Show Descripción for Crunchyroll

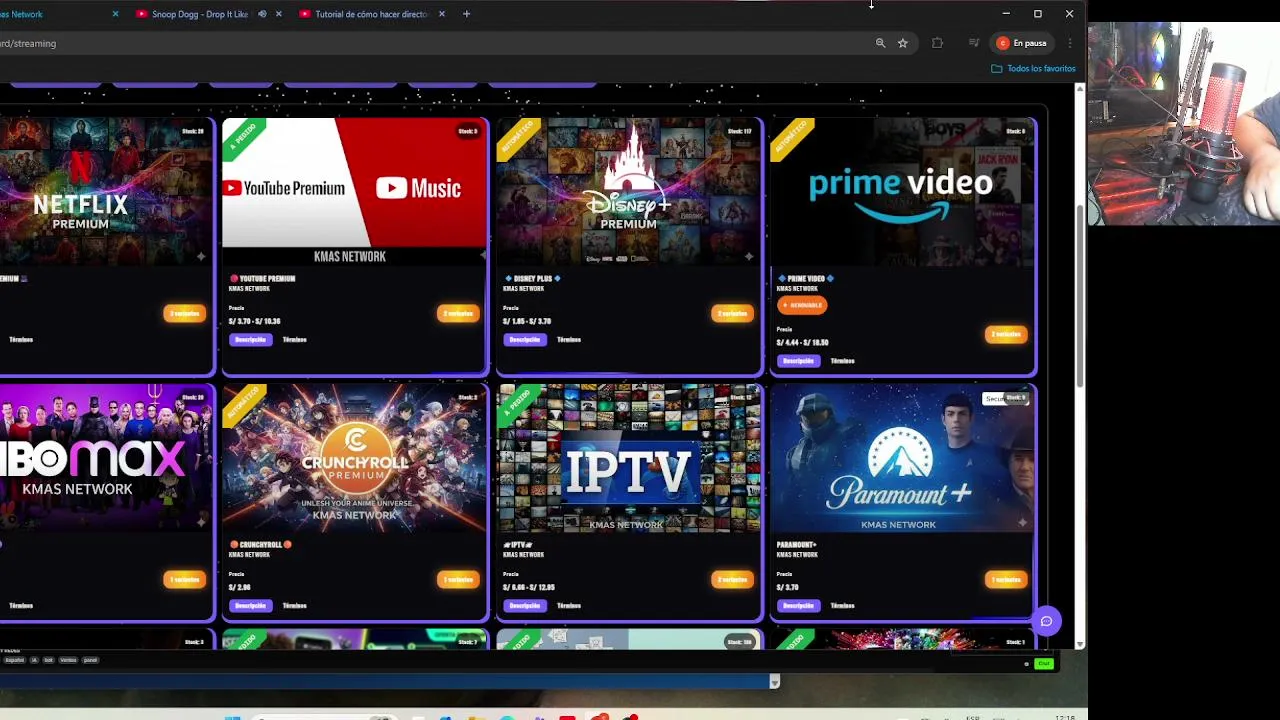point(250,606)
